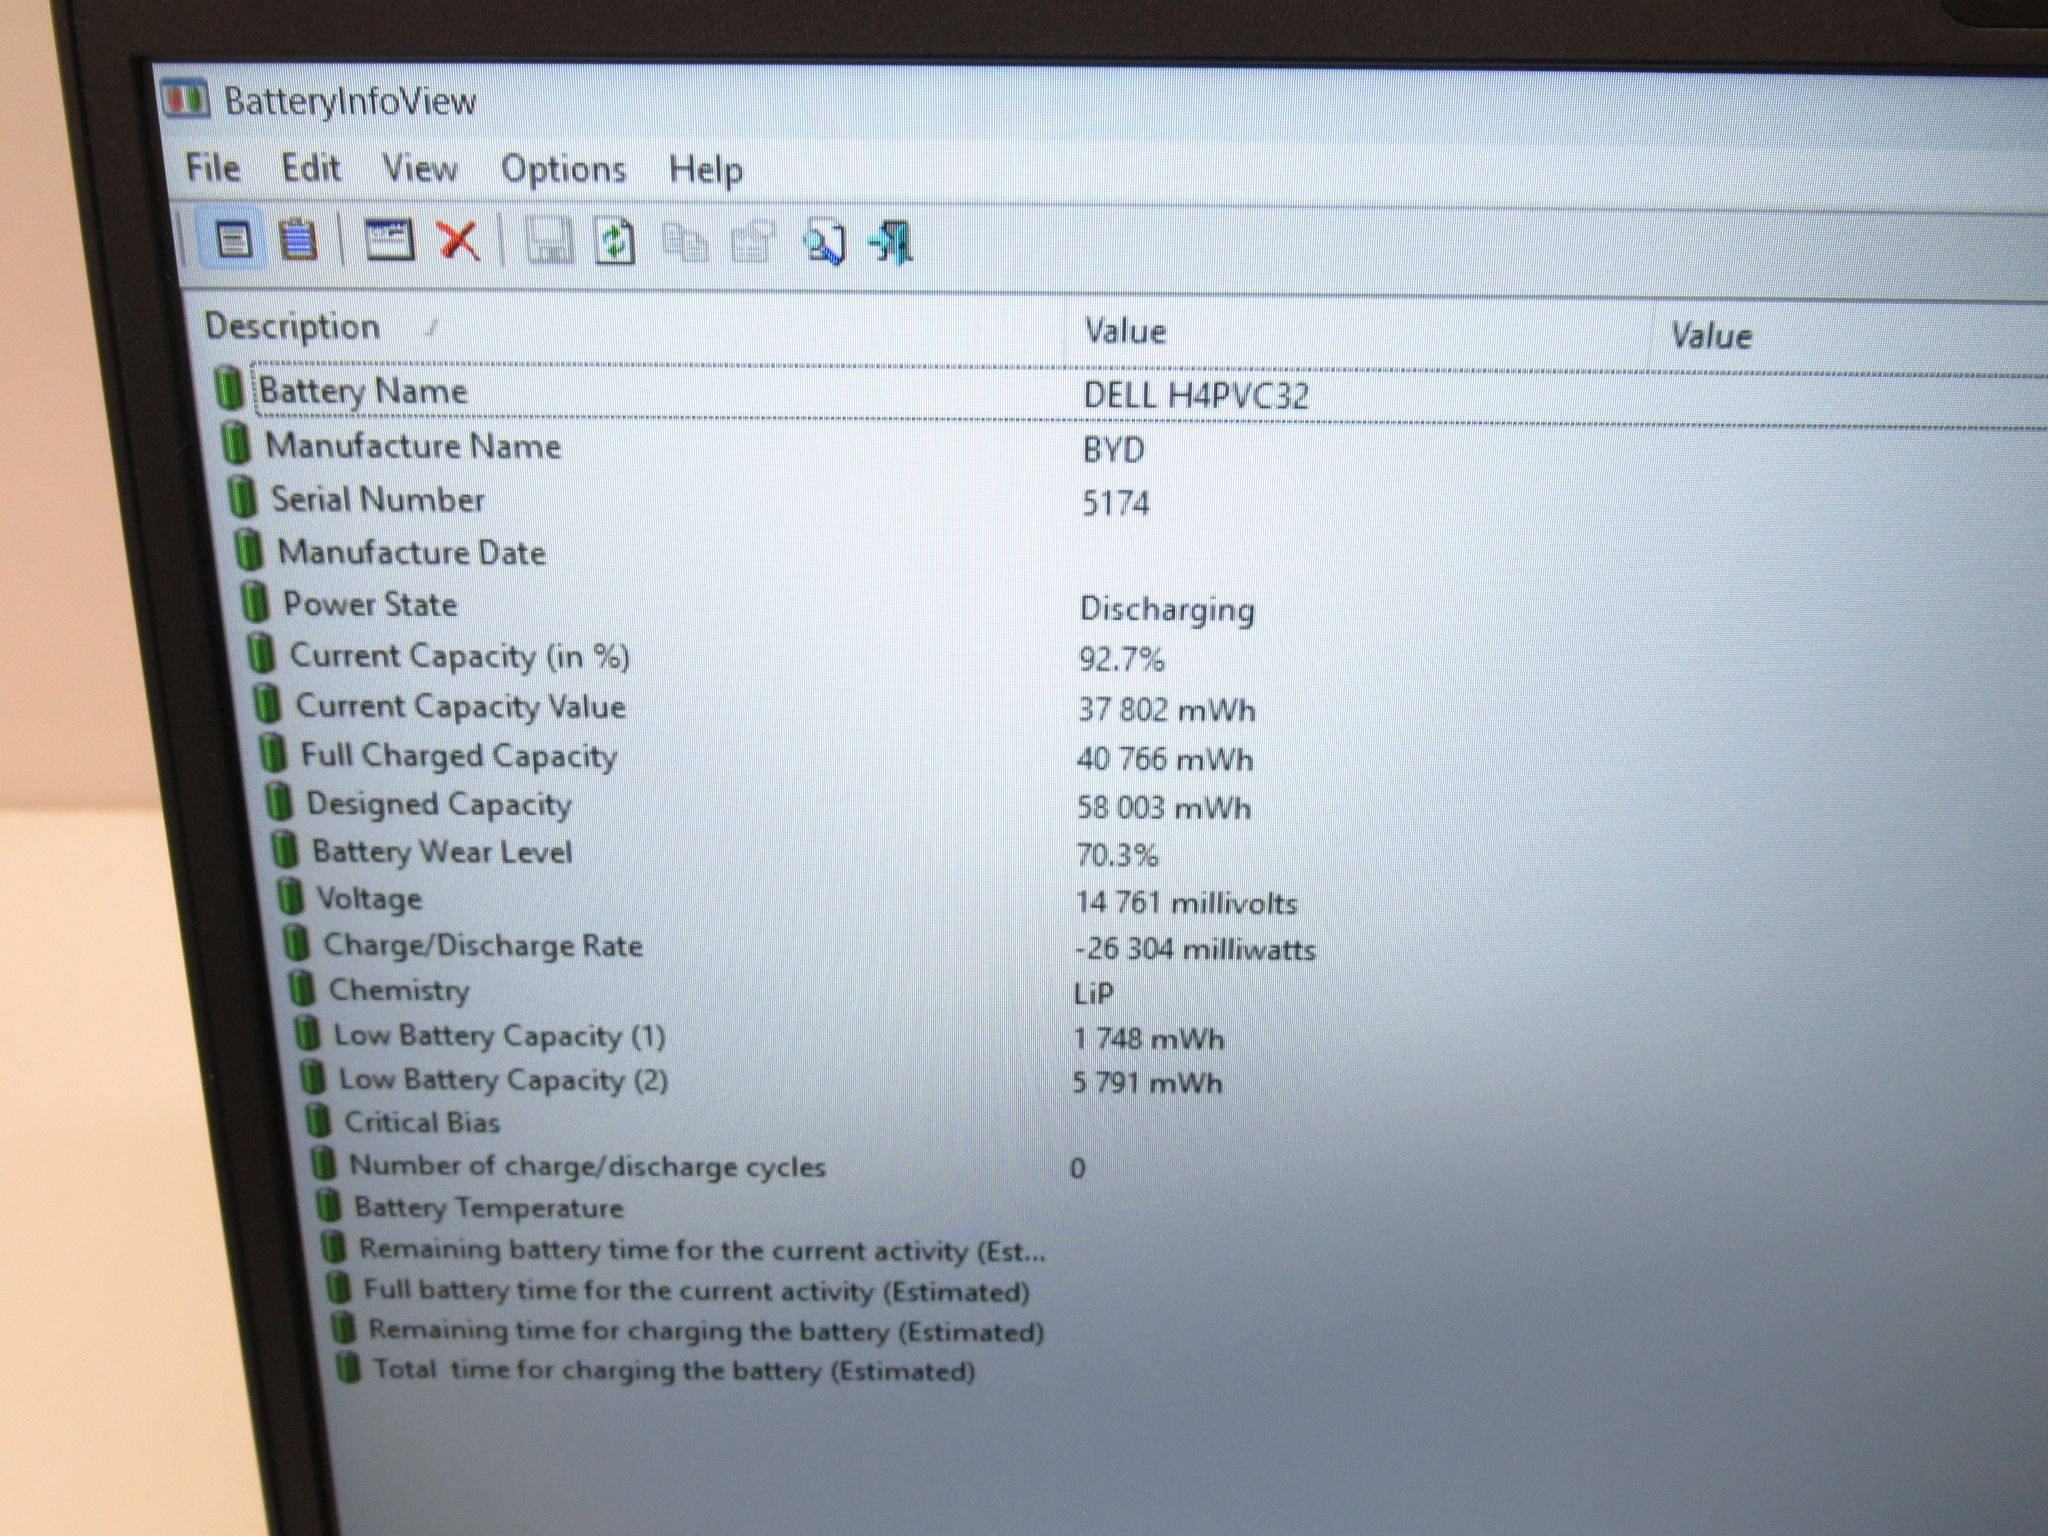Click battery icon beside Manufacture Name

click(x=236, y=443)
